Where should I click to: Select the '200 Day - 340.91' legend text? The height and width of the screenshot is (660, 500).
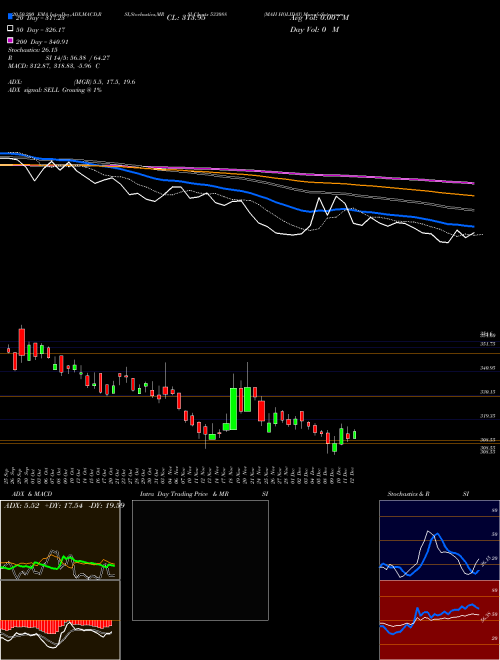(42, 42)
